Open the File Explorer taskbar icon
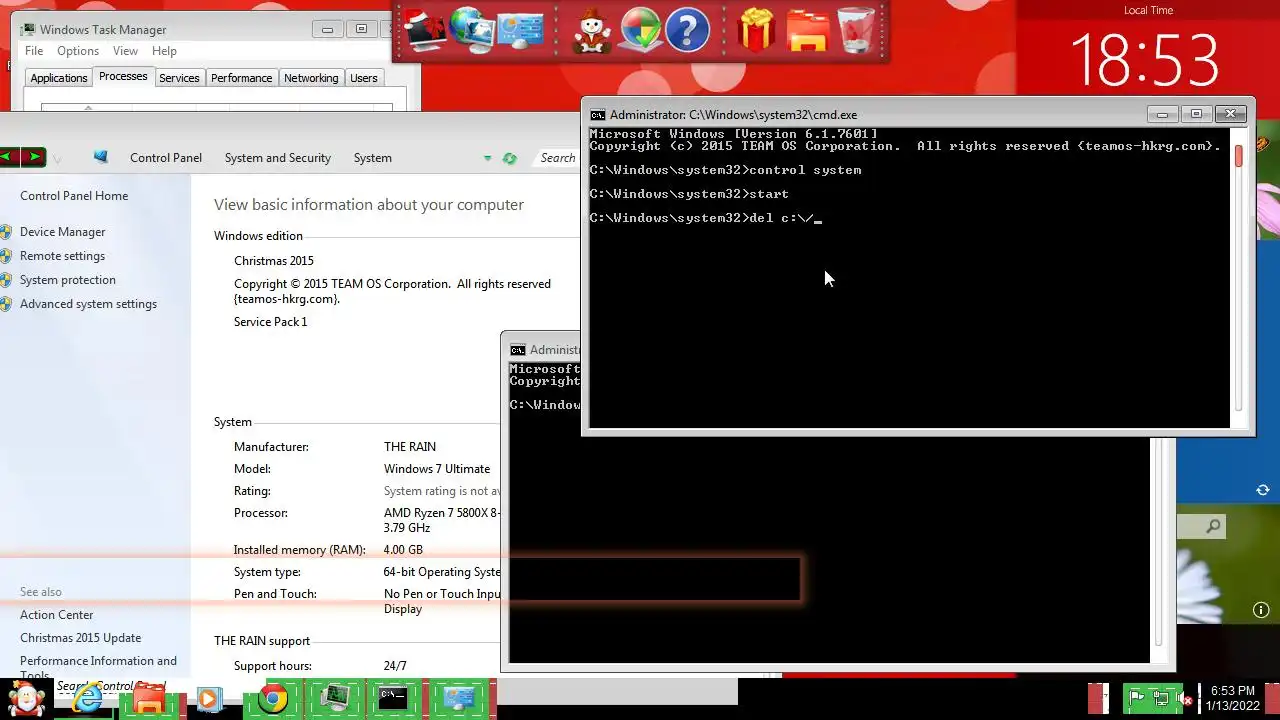 coord(148,699)
